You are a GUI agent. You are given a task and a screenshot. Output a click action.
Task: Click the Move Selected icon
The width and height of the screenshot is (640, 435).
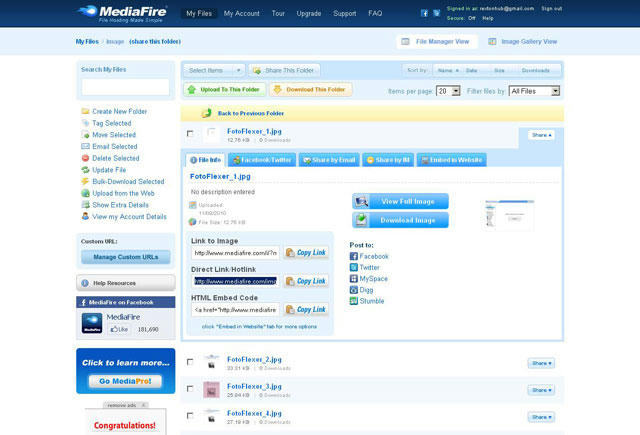85,135
